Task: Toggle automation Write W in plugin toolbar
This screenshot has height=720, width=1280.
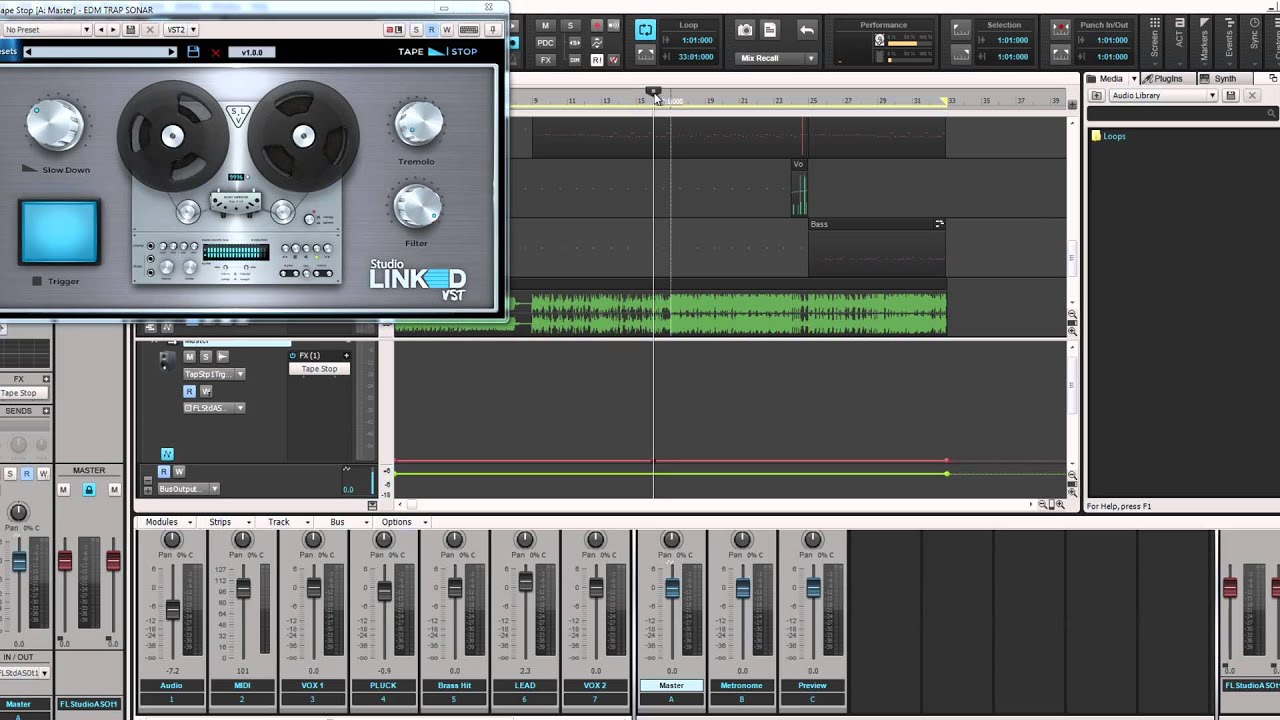Action: coord(447,30)
